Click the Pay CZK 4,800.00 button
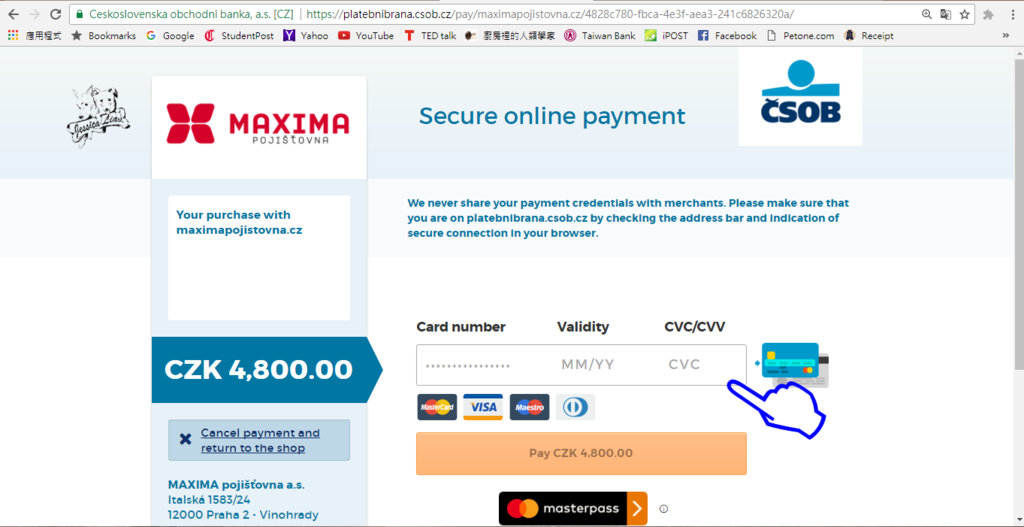This screenshot has height=527, width=1024. tap(581, 453)
